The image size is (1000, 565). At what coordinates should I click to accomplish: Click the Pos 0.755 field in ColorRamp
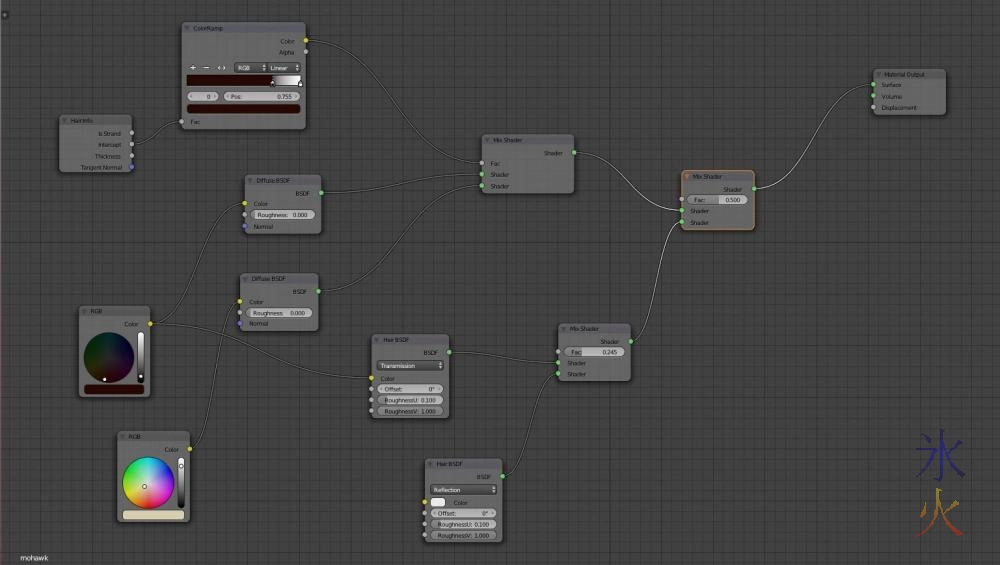coord(263,96)
